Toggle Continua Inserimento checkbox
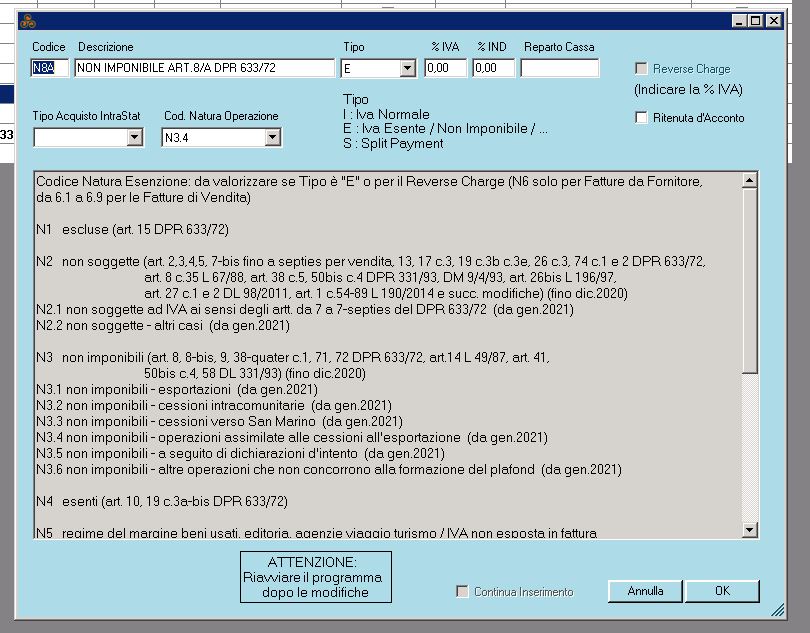Image resolution: width=810 pixels, height=633 pixels. click(x=462, y=592)
